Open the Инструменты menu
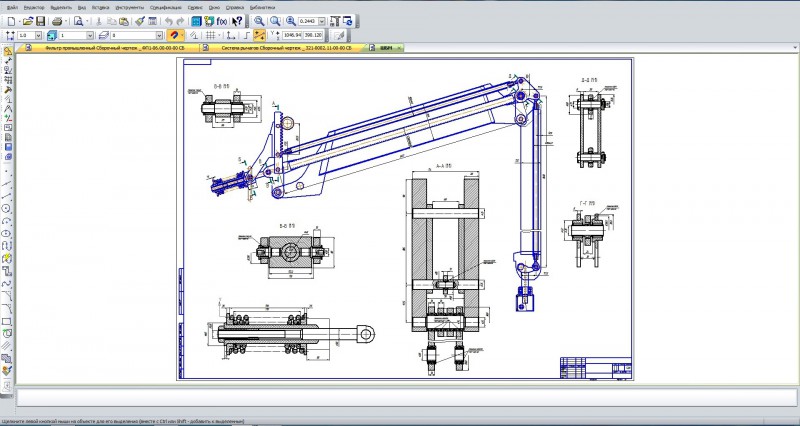 coord(130,8)
